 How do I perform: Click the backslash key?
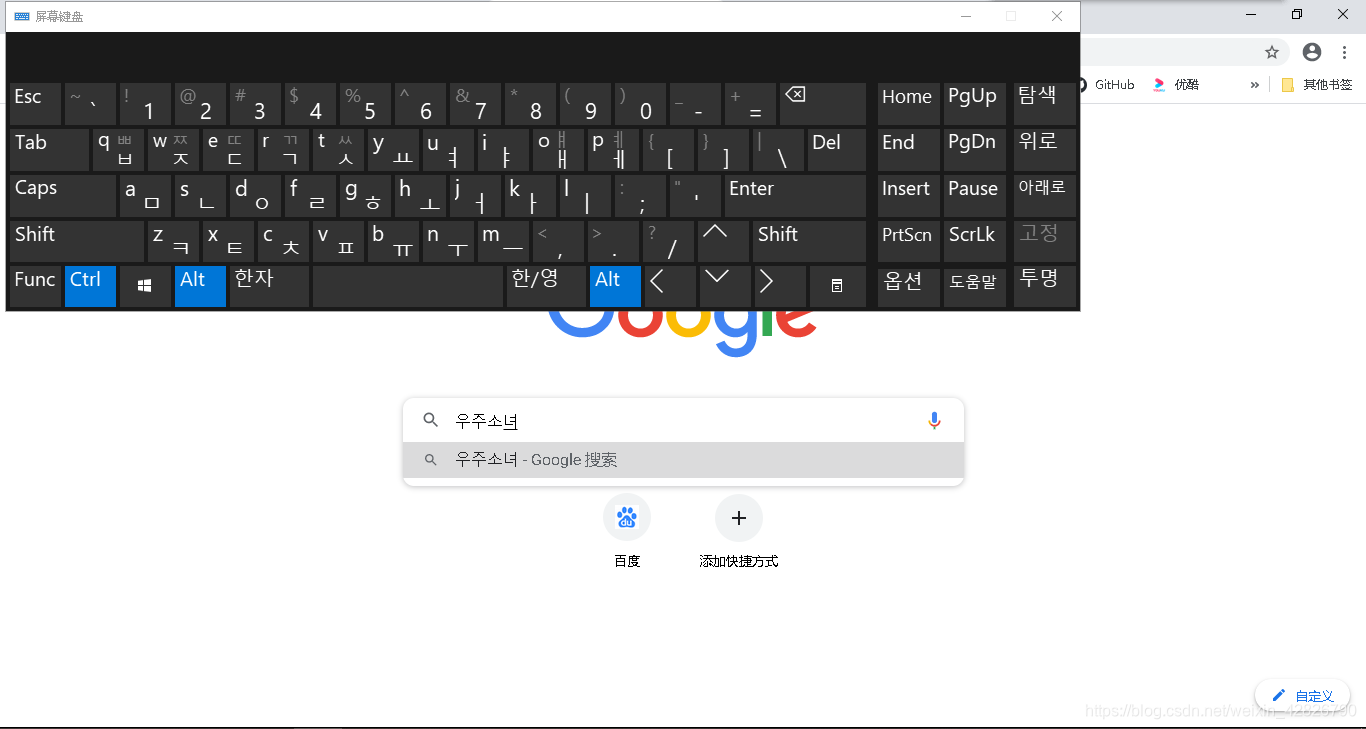pyautogui.click(x=778, y=150)
